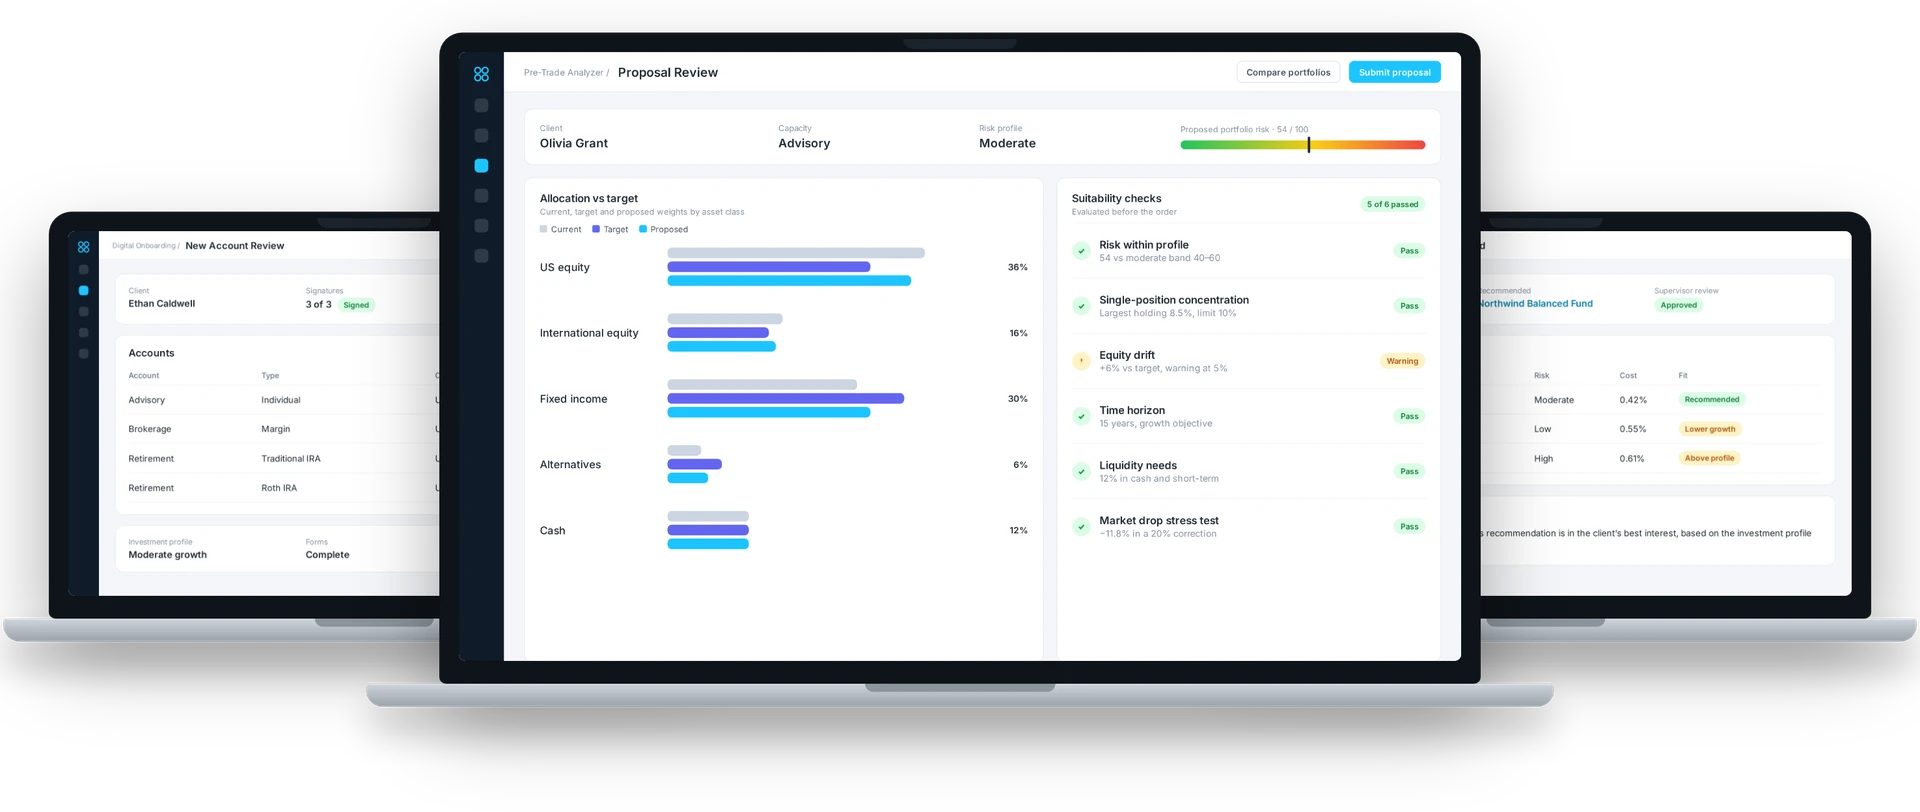Click the proposed portfolio risk marker
This screenshot has width=1920, height=812.
pos(1308,145)
